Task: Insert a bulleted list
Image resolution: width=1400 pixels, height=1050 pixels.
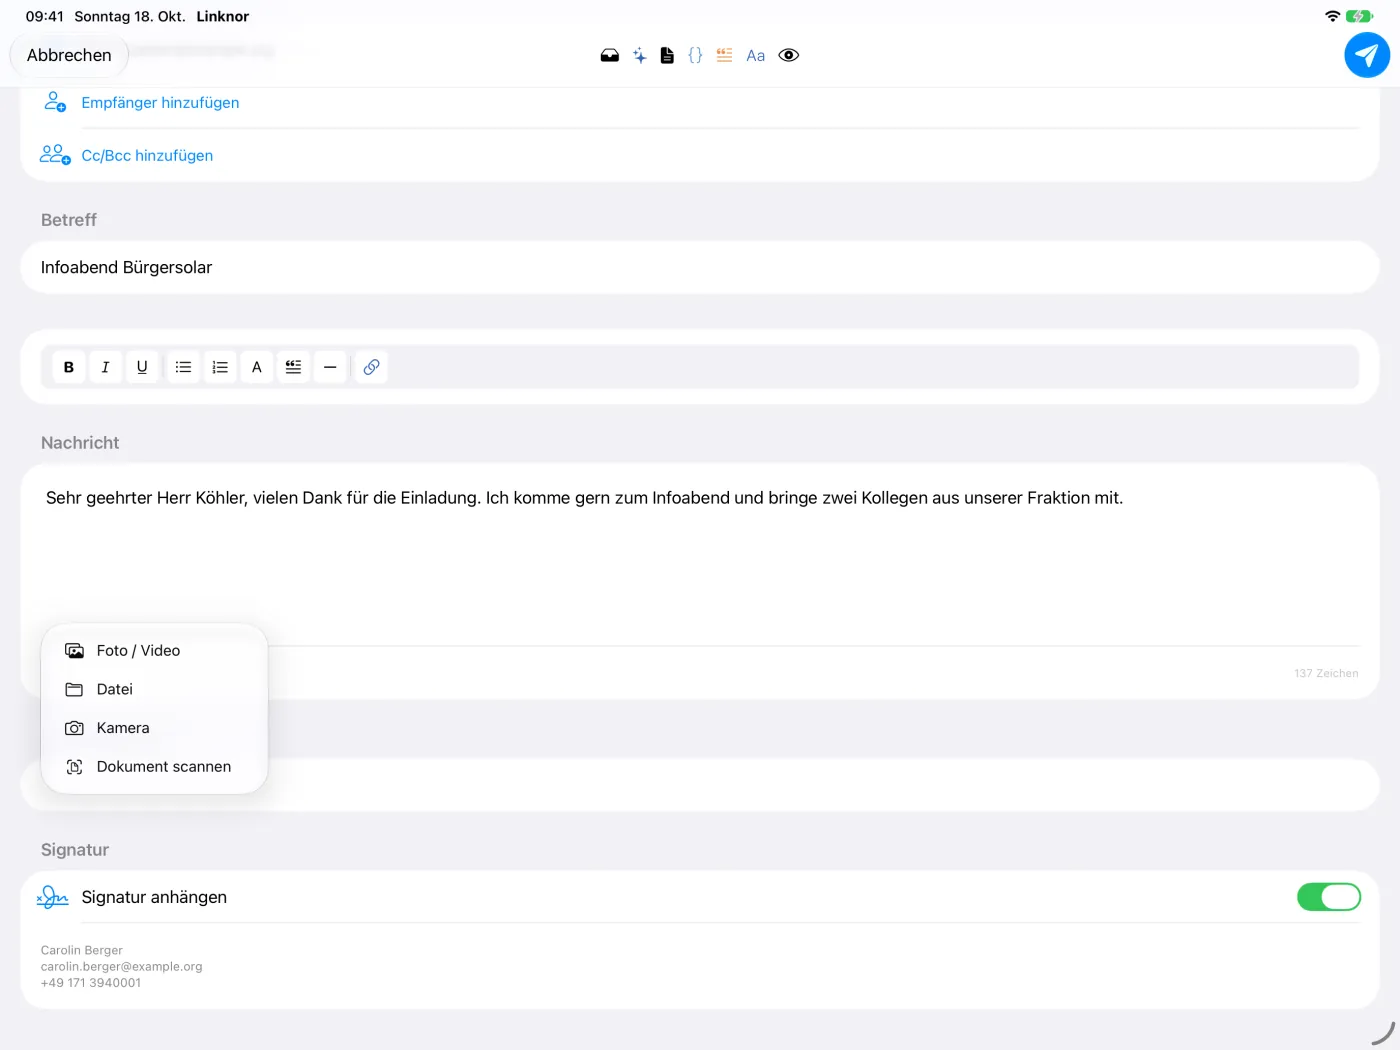Action: pyautogui.click(x=183, y=367)
